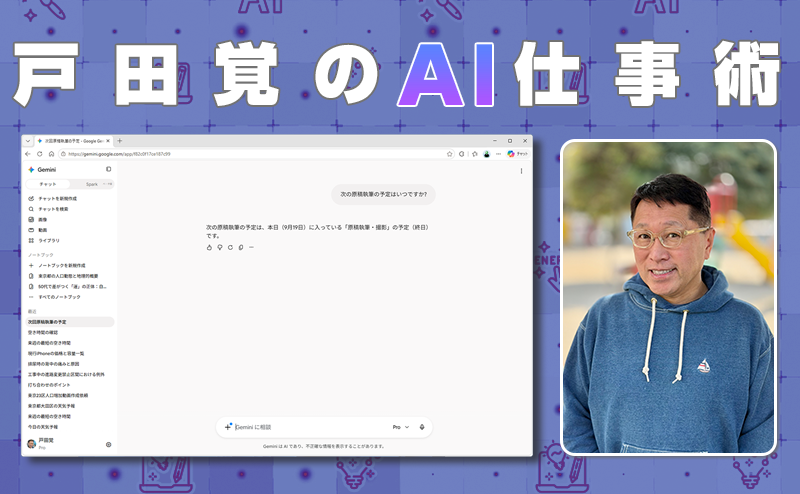
Task: Click the search chats magnifier icon
Action: 31,209
